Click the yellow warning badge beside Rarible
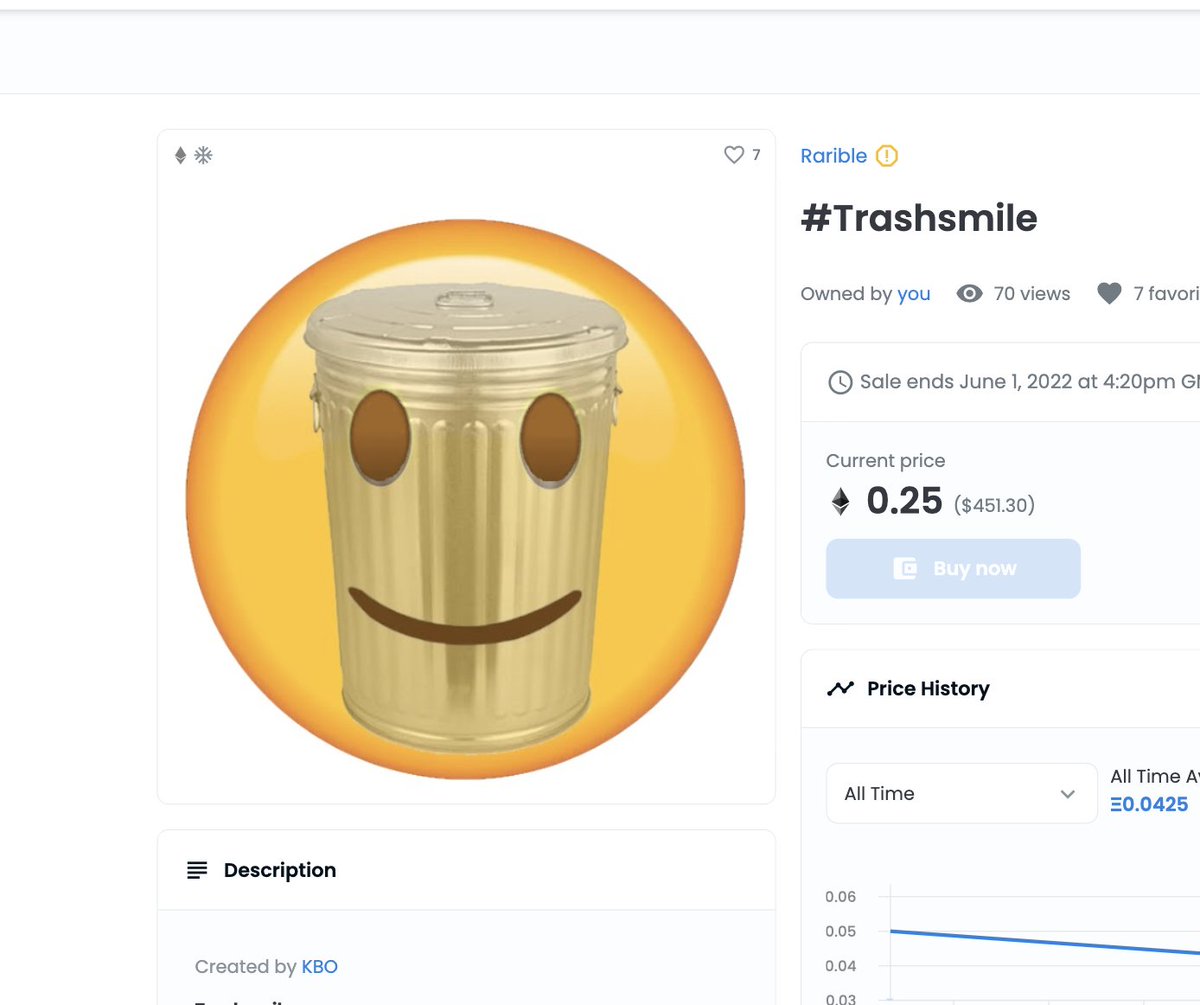1200x1005 pixels. tap(887, 156)
